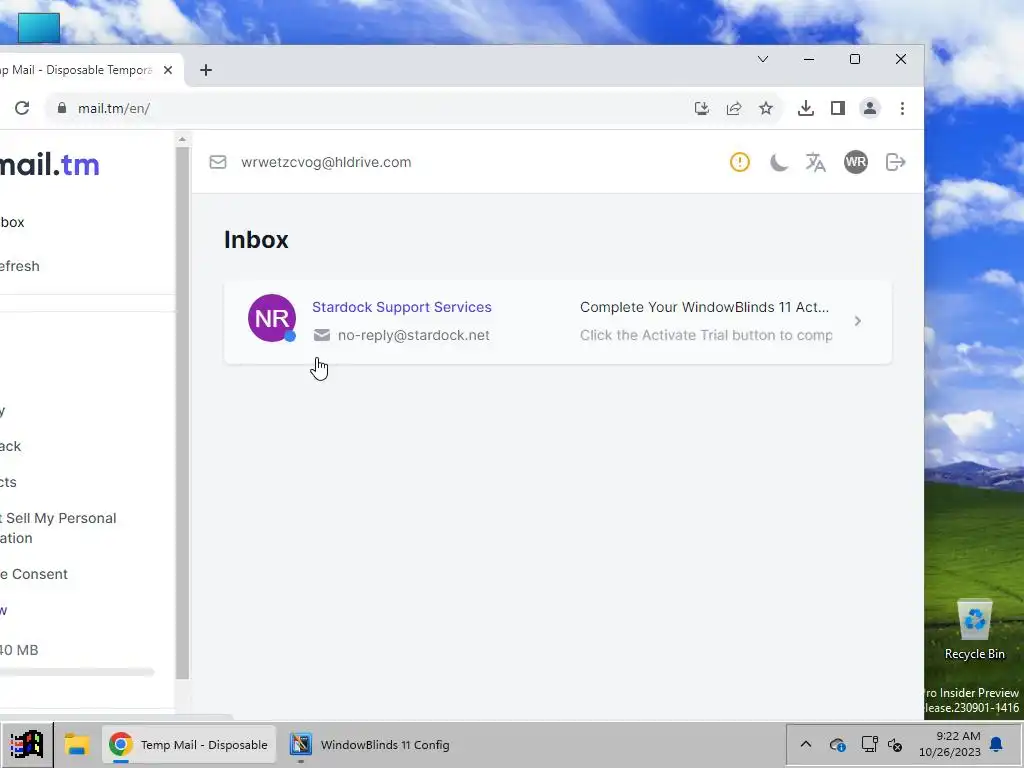This screenshot has height=768, width=1024.
Task: Open Complete Your WindowBlinds 11 subject
Action: click(705, 307)
